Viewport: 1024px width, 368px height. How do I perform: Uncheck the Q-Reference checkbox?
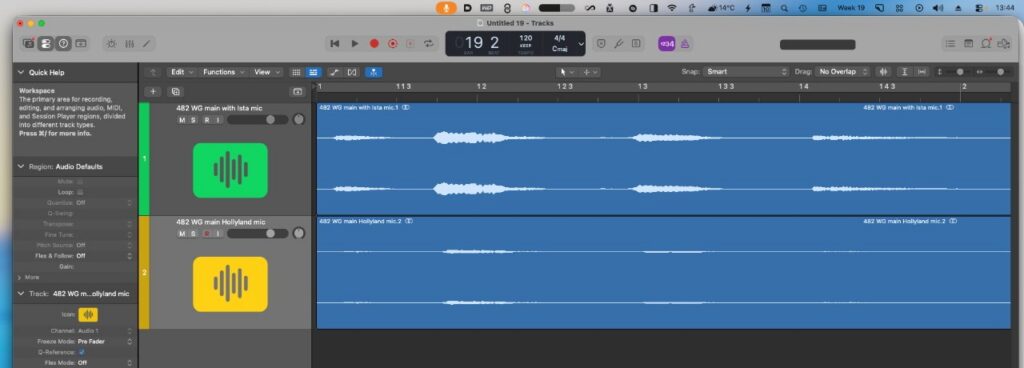coord(81,352)
